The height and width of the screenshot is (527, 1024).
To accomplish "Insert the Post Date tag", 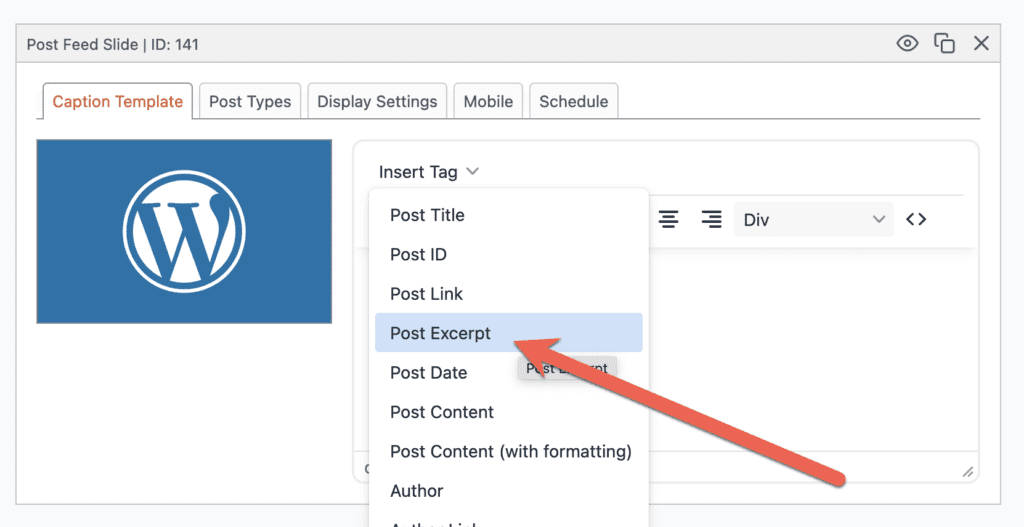I will 428,372.
